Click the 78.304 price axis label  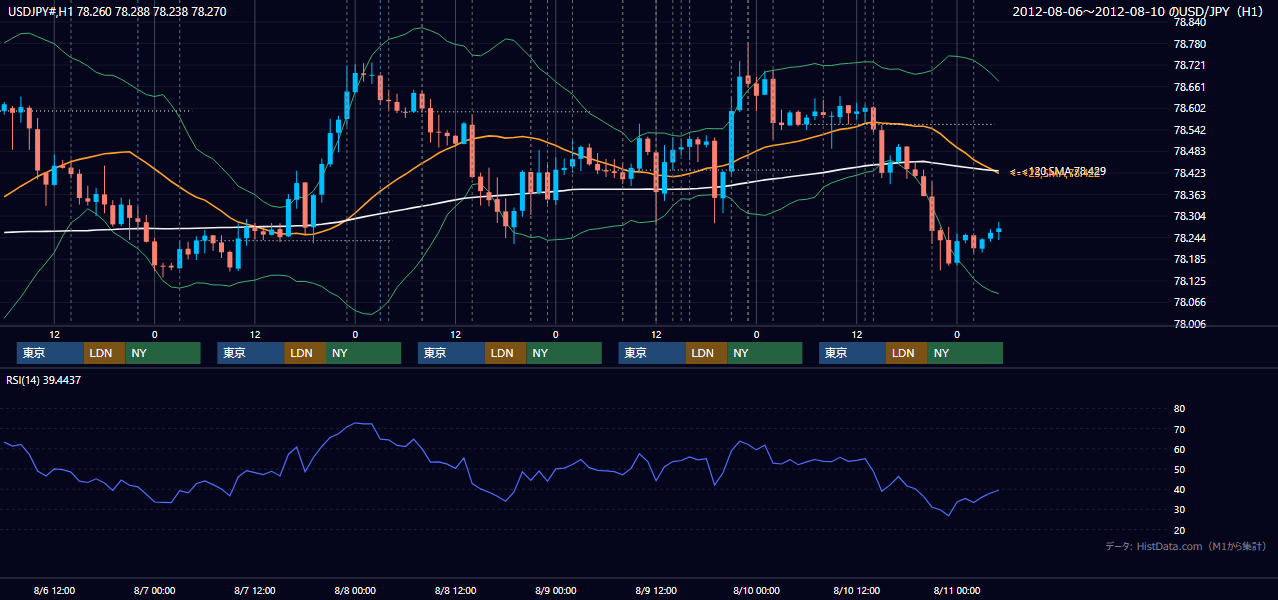pyautogui.click(x=1190, y=216)
